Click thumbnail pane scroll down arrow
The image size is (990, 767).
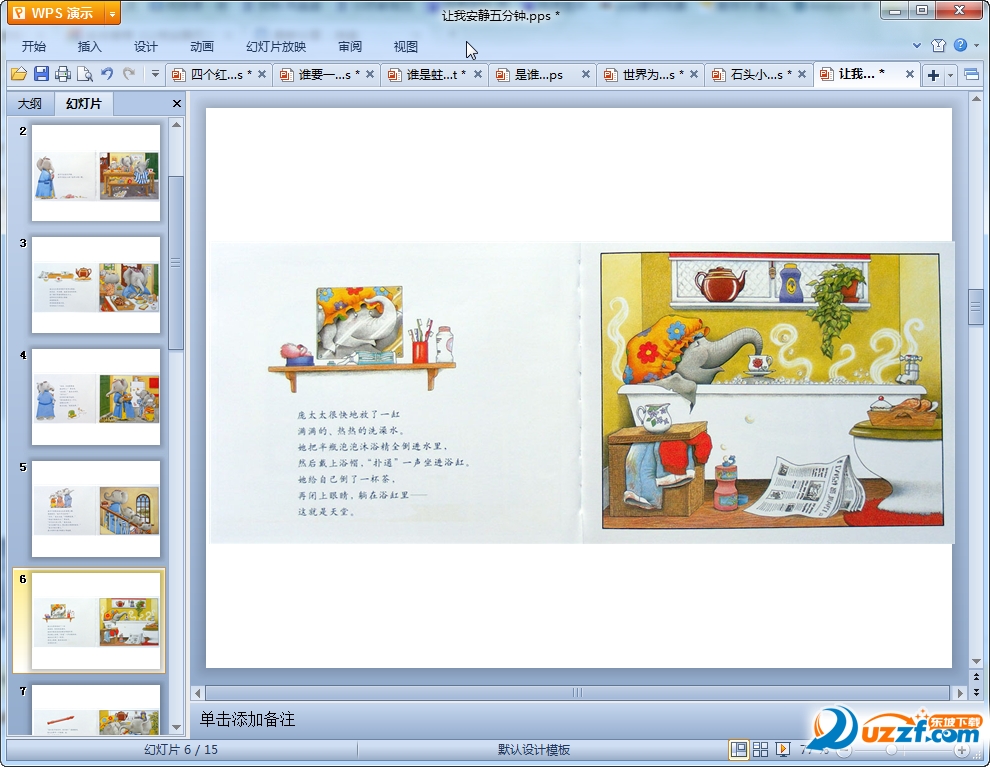(x=177, y=727)
